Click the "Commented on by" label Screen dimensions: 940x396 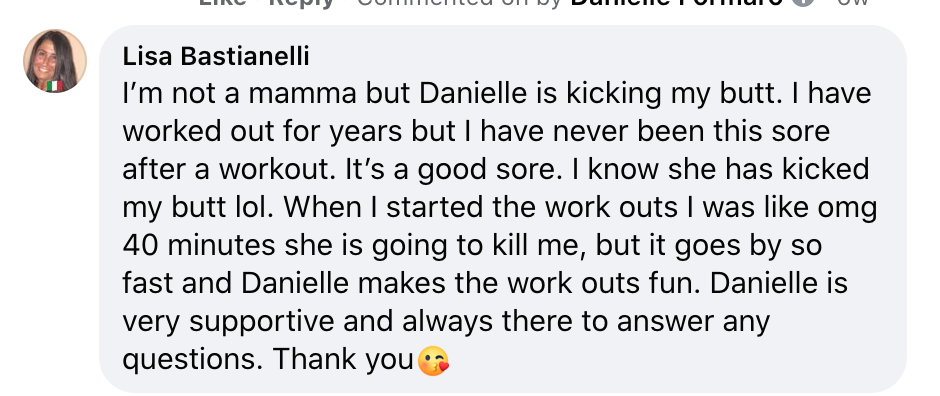(459, 3)
